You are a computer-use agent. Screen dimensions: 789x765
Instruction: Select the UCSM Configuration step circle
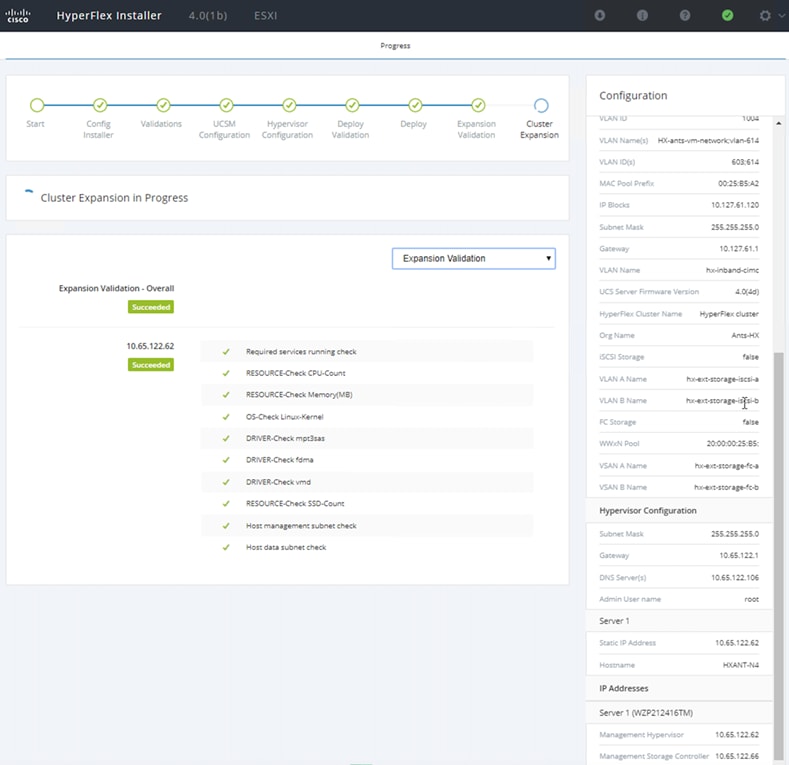coord(226,105)
